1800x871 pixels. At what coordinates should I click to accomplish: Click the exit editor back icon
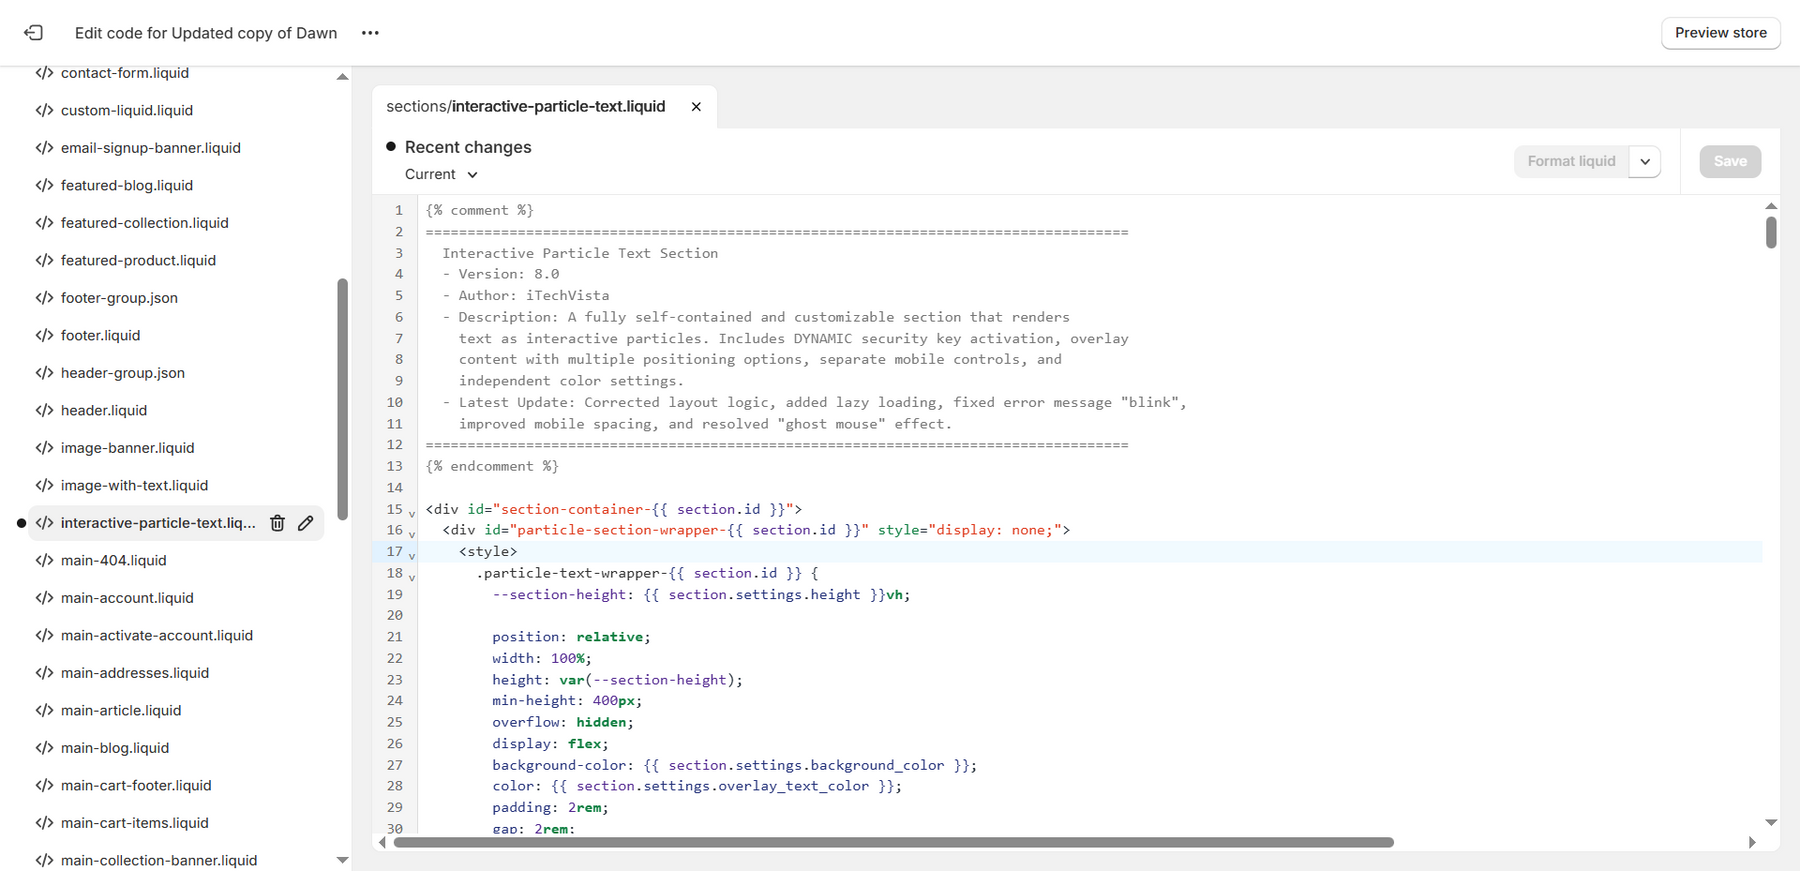click(x=34, y=33)
